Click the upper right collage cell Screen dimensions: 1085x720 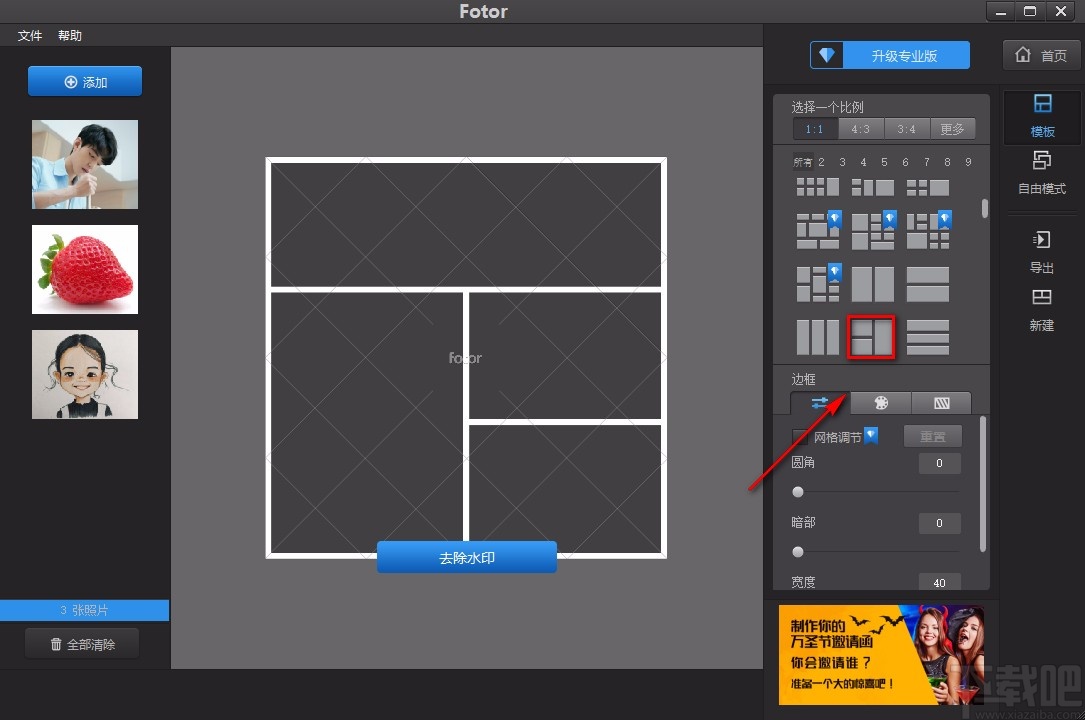pos(565,356)
